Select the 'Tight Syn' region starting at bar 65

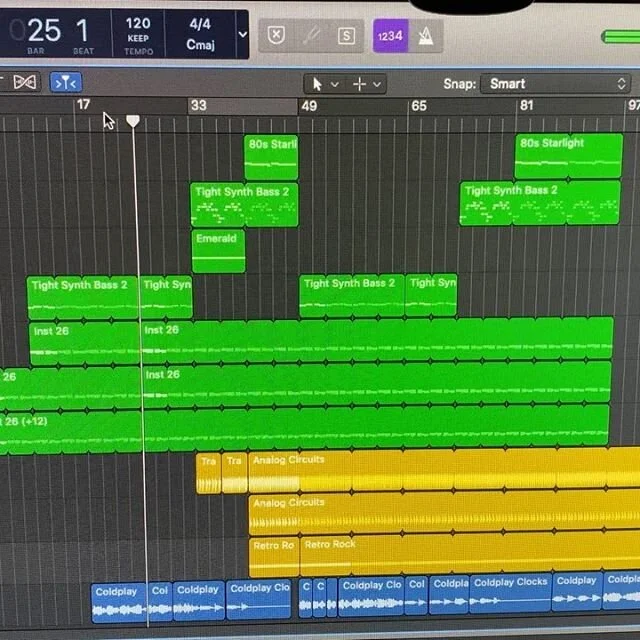coord(431,295)
